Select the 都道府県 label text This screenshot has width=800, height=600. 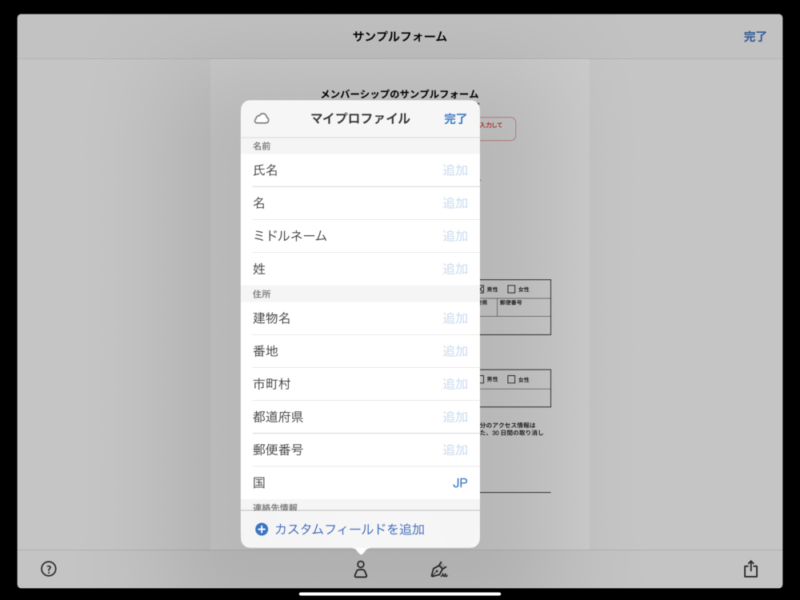click(x=278, y=417)
